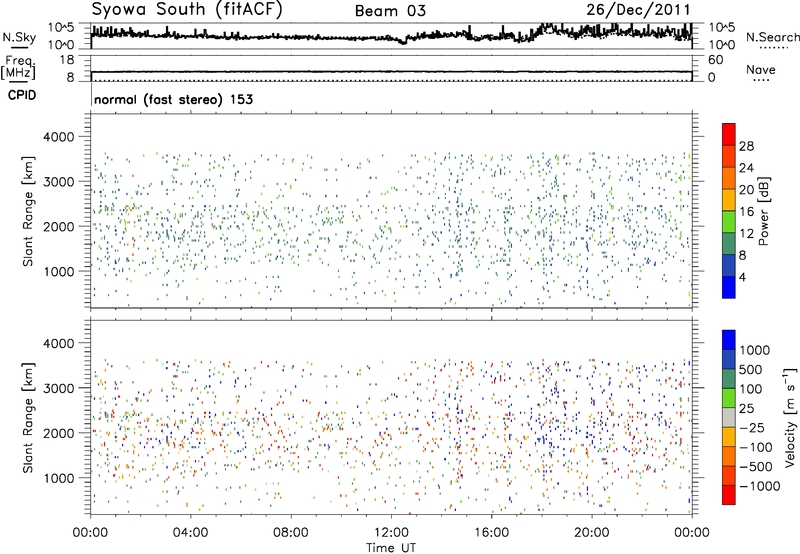Viewport: 800px width, 554px height.
Task: Select the 'normal (fast stereo) 153' text
Action: click(173, 99)
